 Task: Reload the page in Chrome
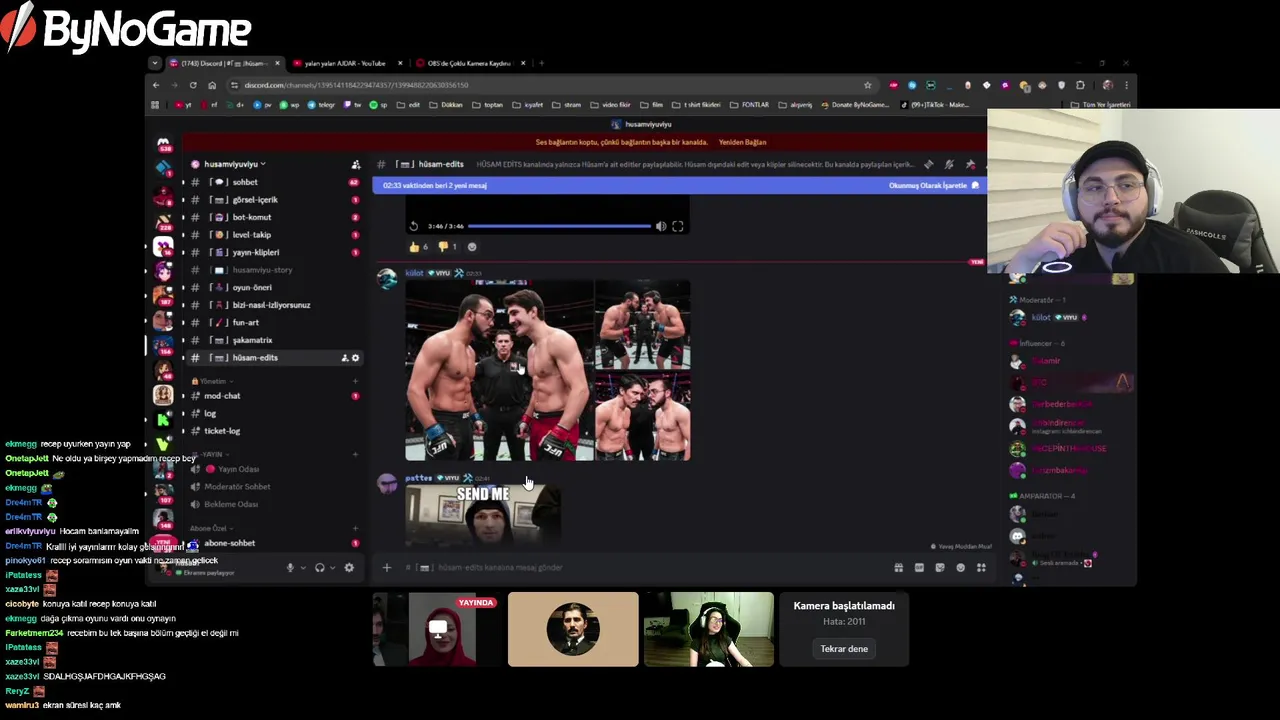tap(193, 85)
